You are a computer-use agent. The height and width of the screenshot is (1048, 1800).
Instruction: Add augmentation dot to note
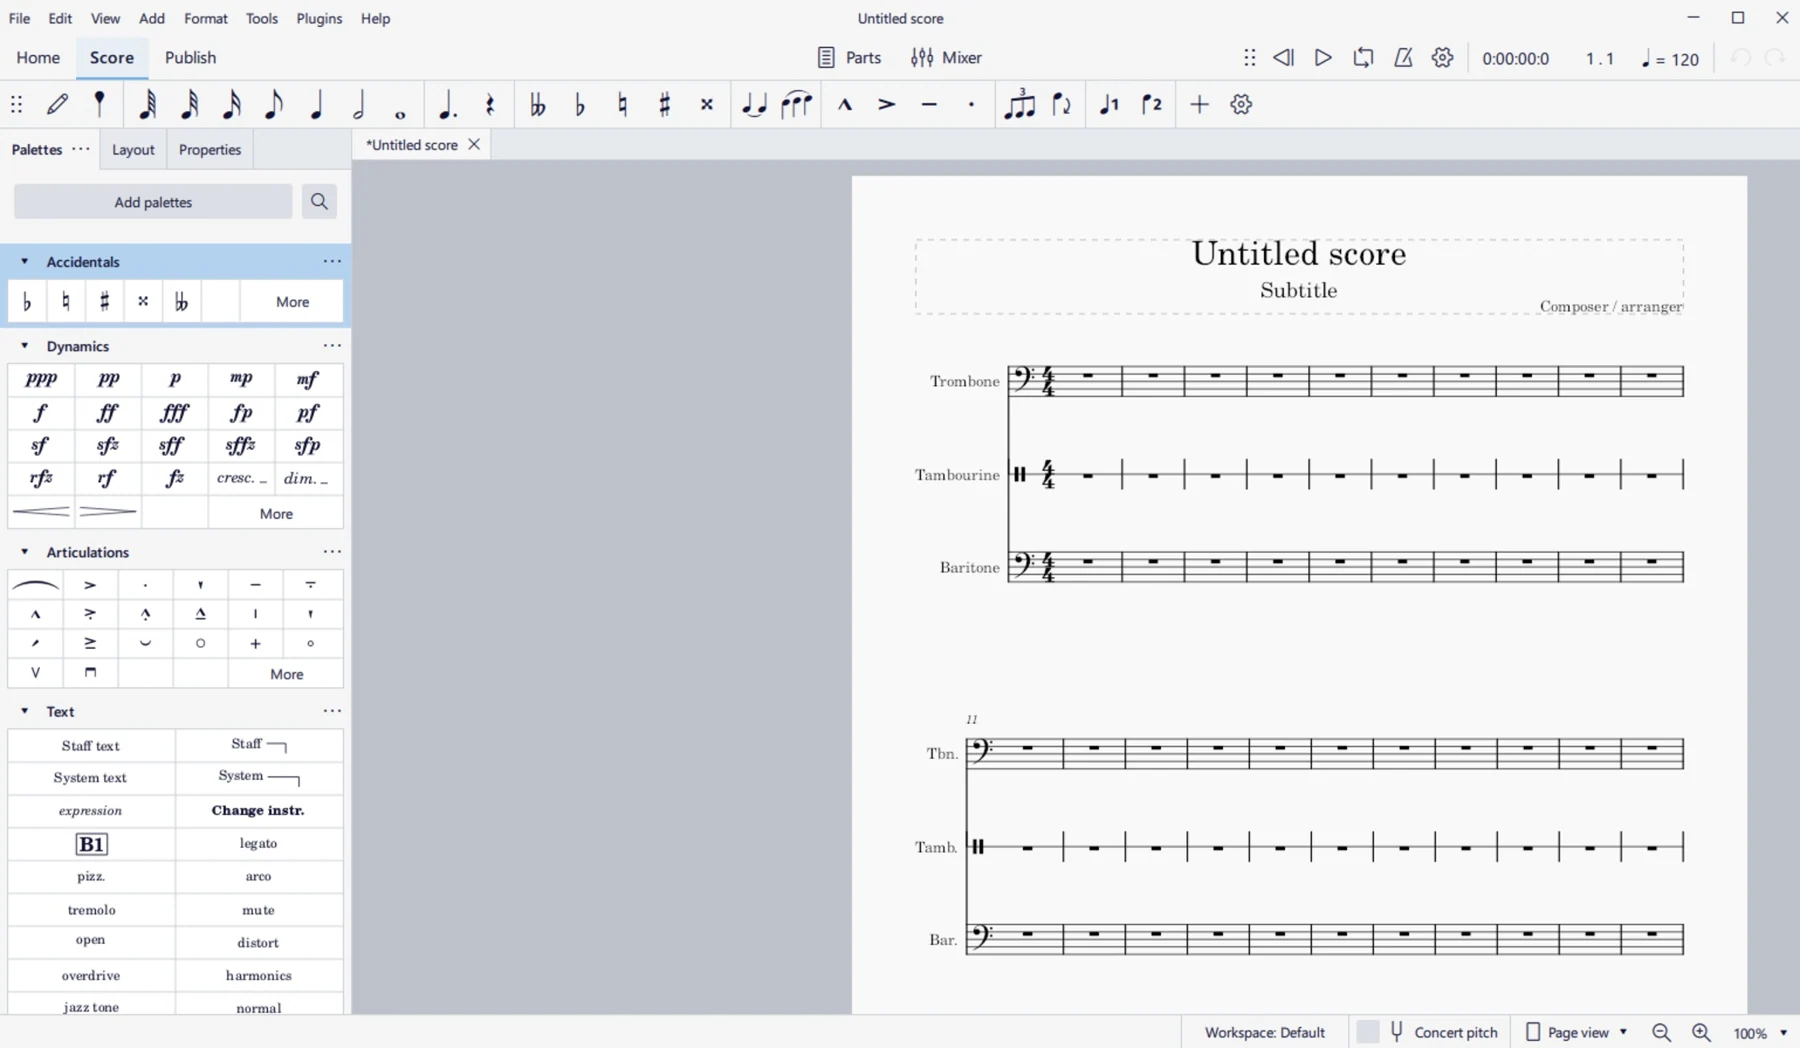click(x=447, y=104)
